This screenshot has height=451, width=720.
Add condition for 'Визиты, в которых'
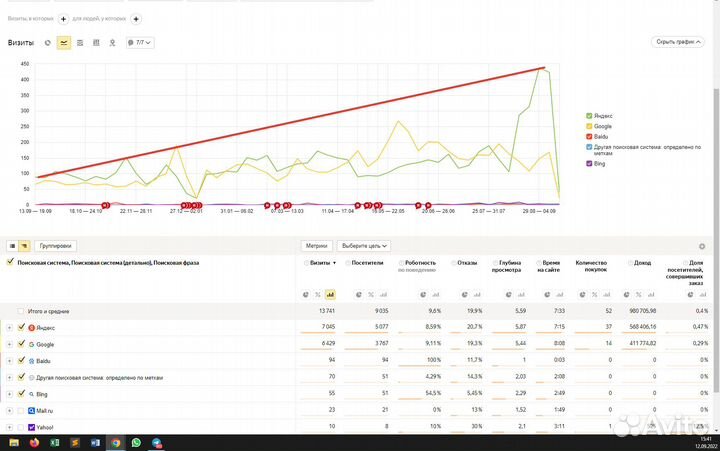click(63, 19)
